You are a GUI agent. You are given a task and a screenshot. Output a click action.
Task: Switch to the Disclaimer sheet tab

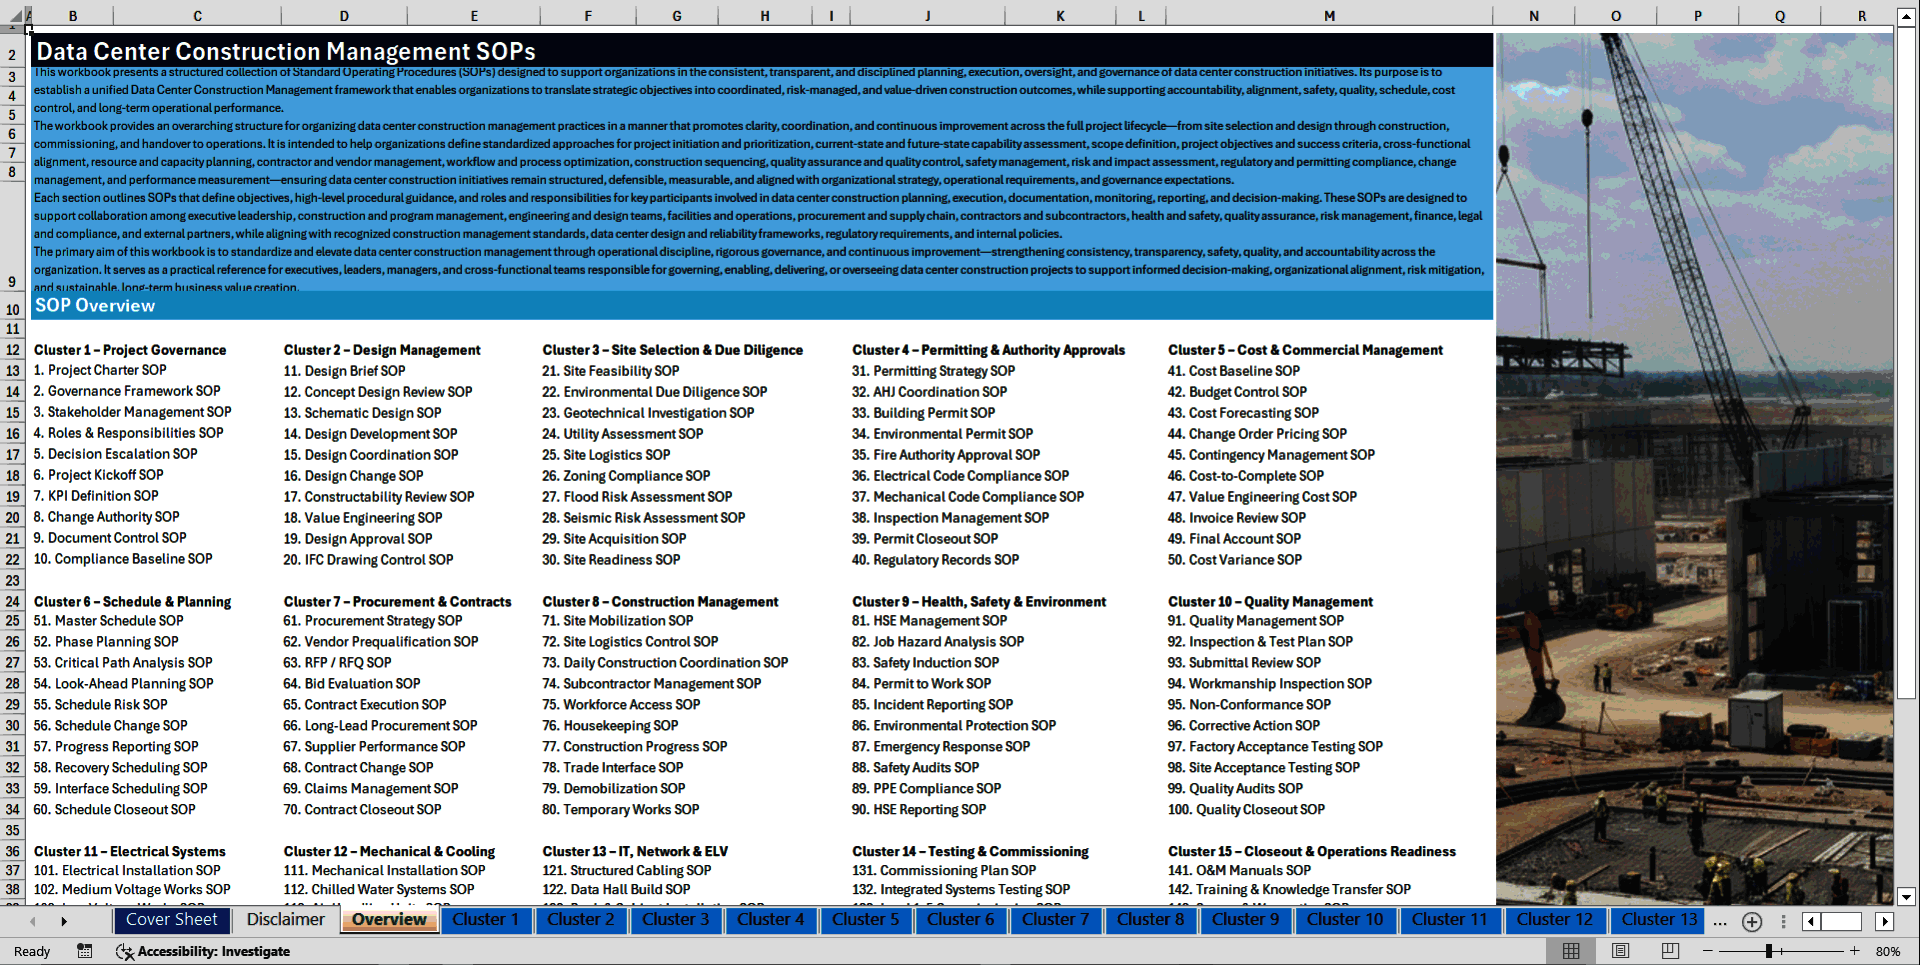pos(284,919)
